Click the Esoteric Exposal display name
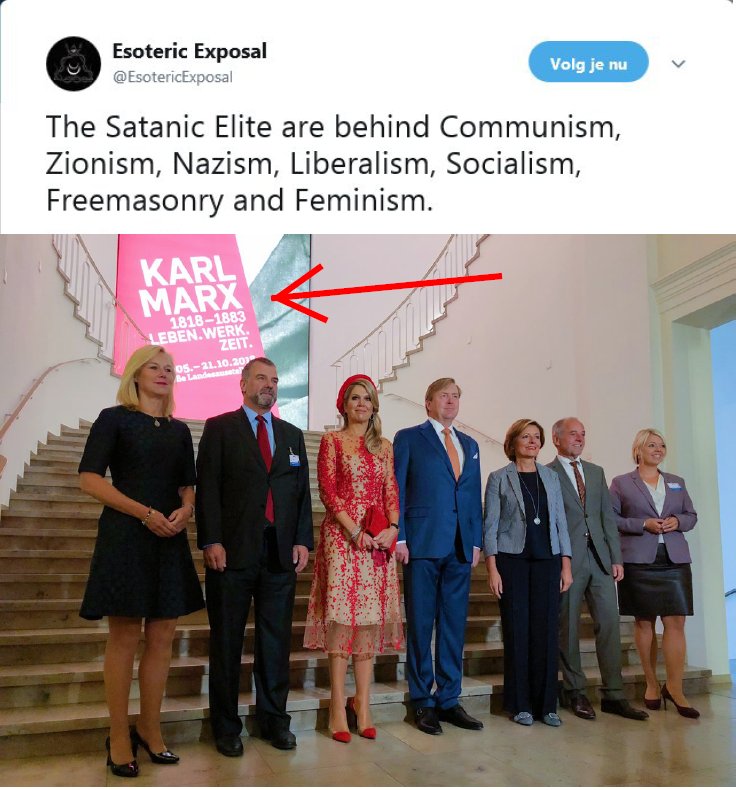The image size is (736, 790). [x=189, y=51]
